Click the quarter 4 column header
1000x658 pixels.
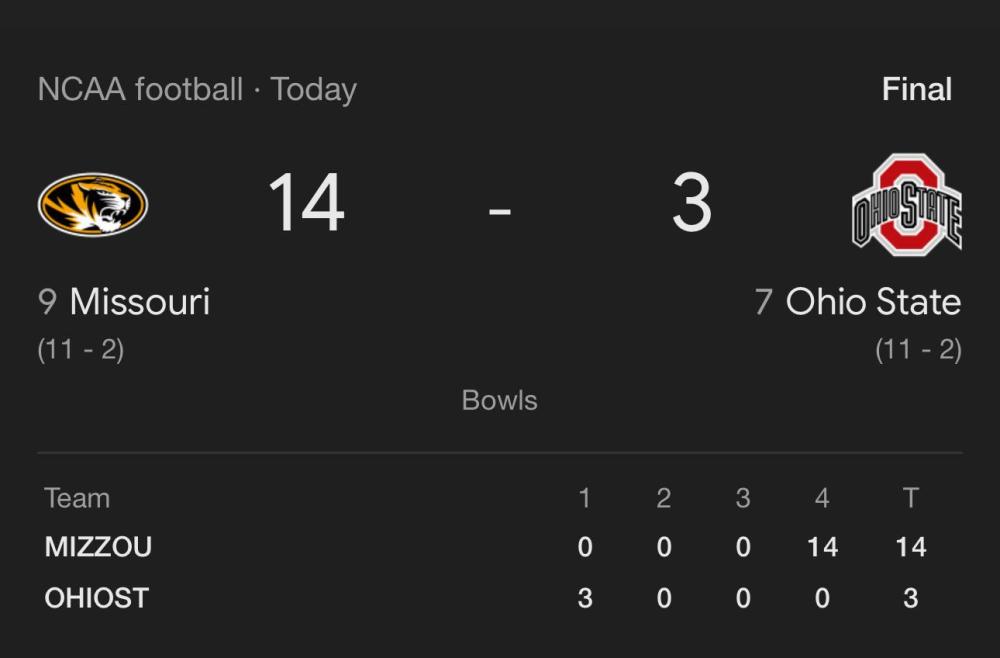[x=822, y=498]
